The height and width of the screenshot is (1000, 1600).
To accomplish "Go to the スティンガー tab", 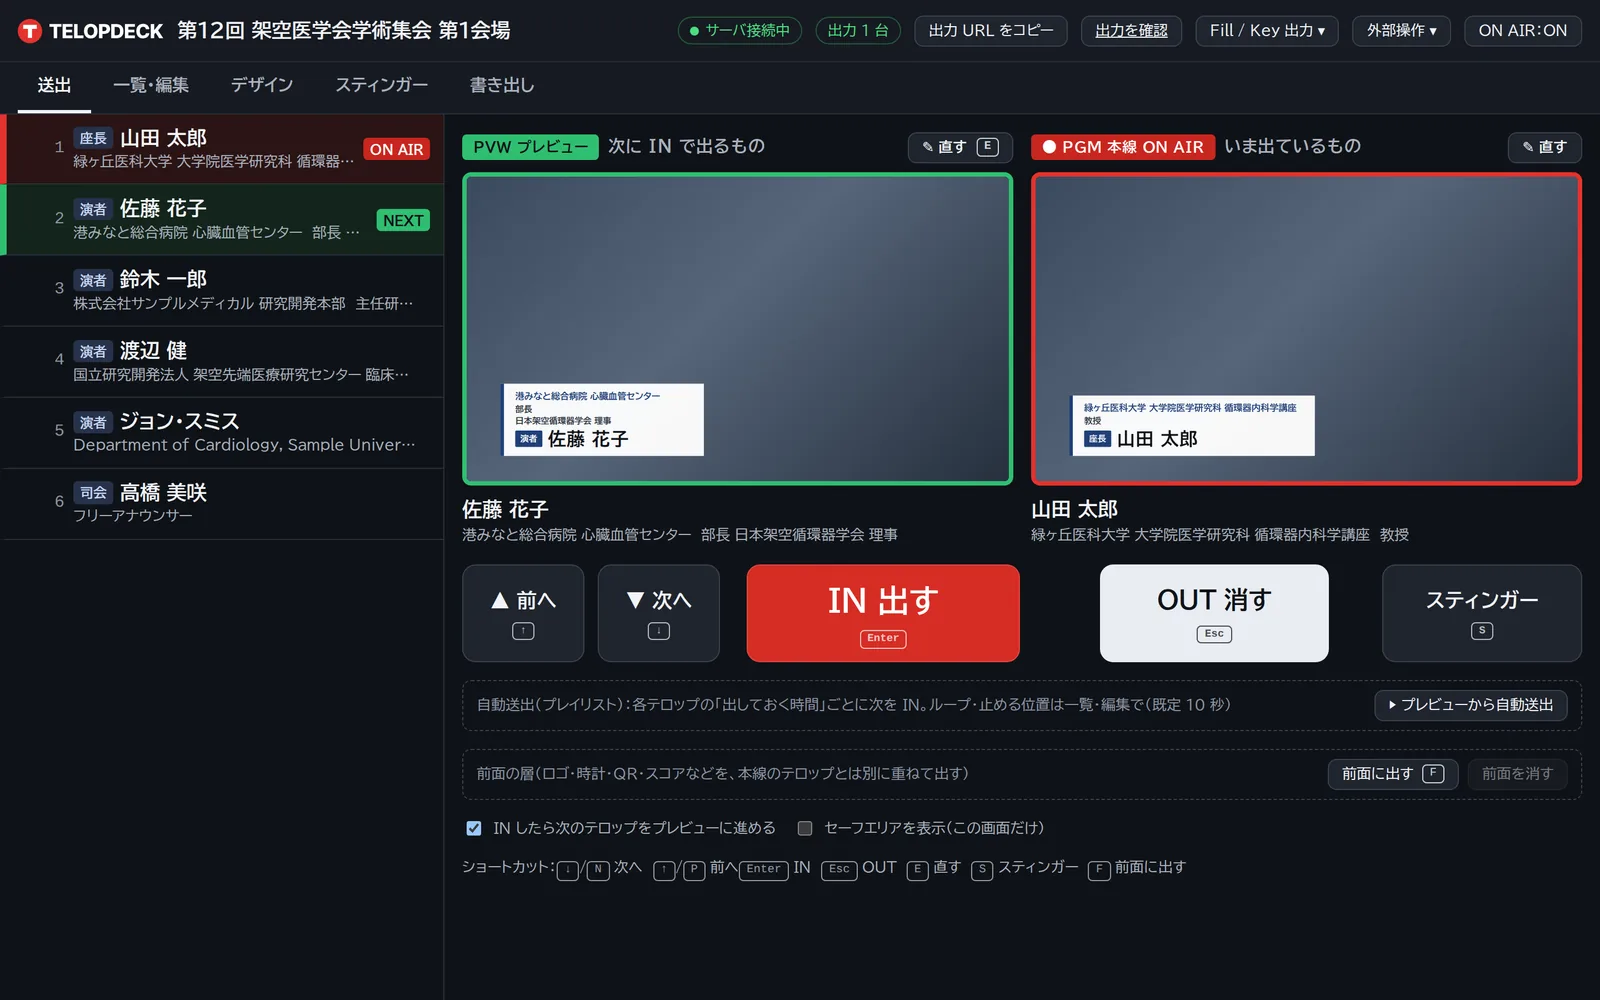I will (x=381, y=86).
